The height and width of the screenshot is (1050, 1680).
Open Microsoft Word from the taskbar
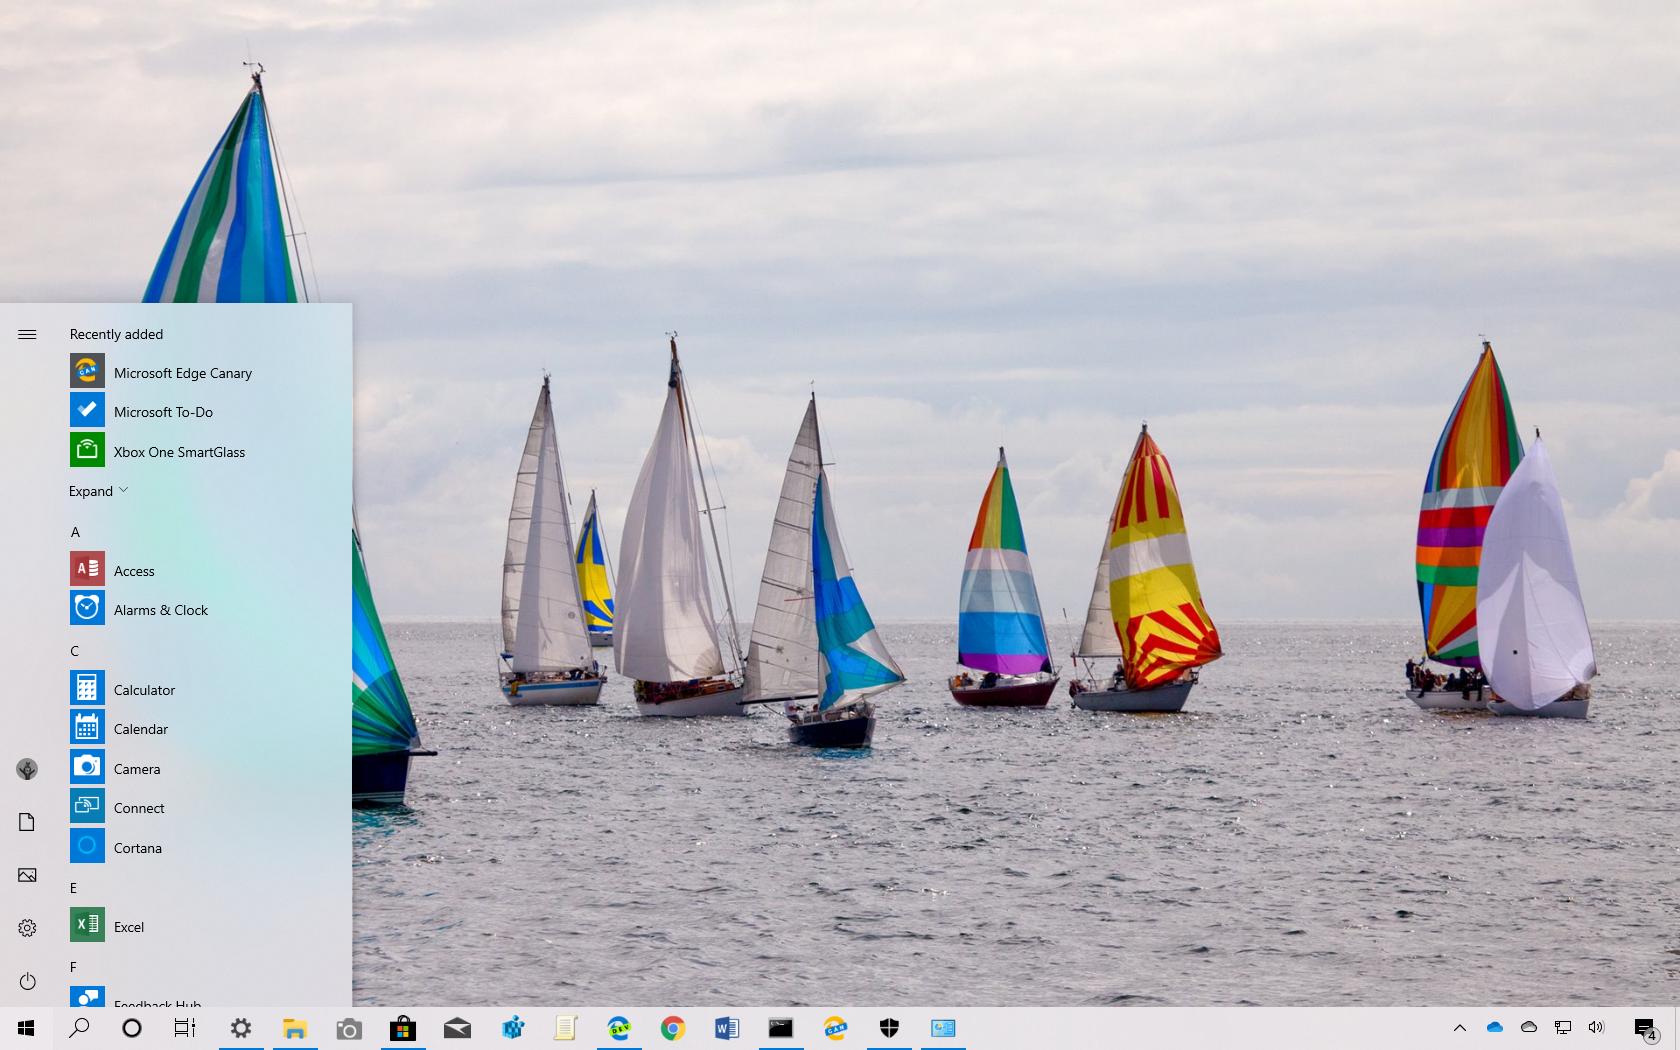(x=727, y=1028)
